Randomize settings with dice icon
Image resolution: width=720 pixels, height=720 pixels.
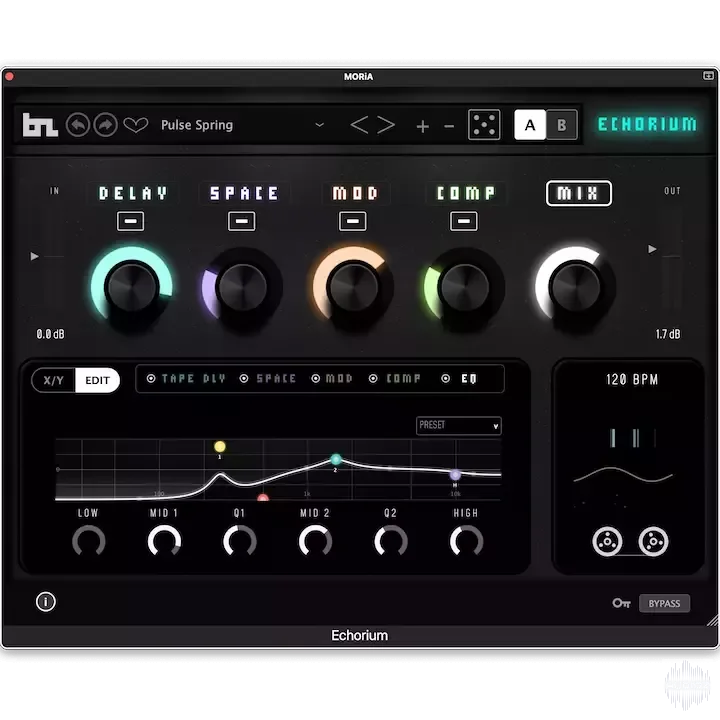[484, 124]
